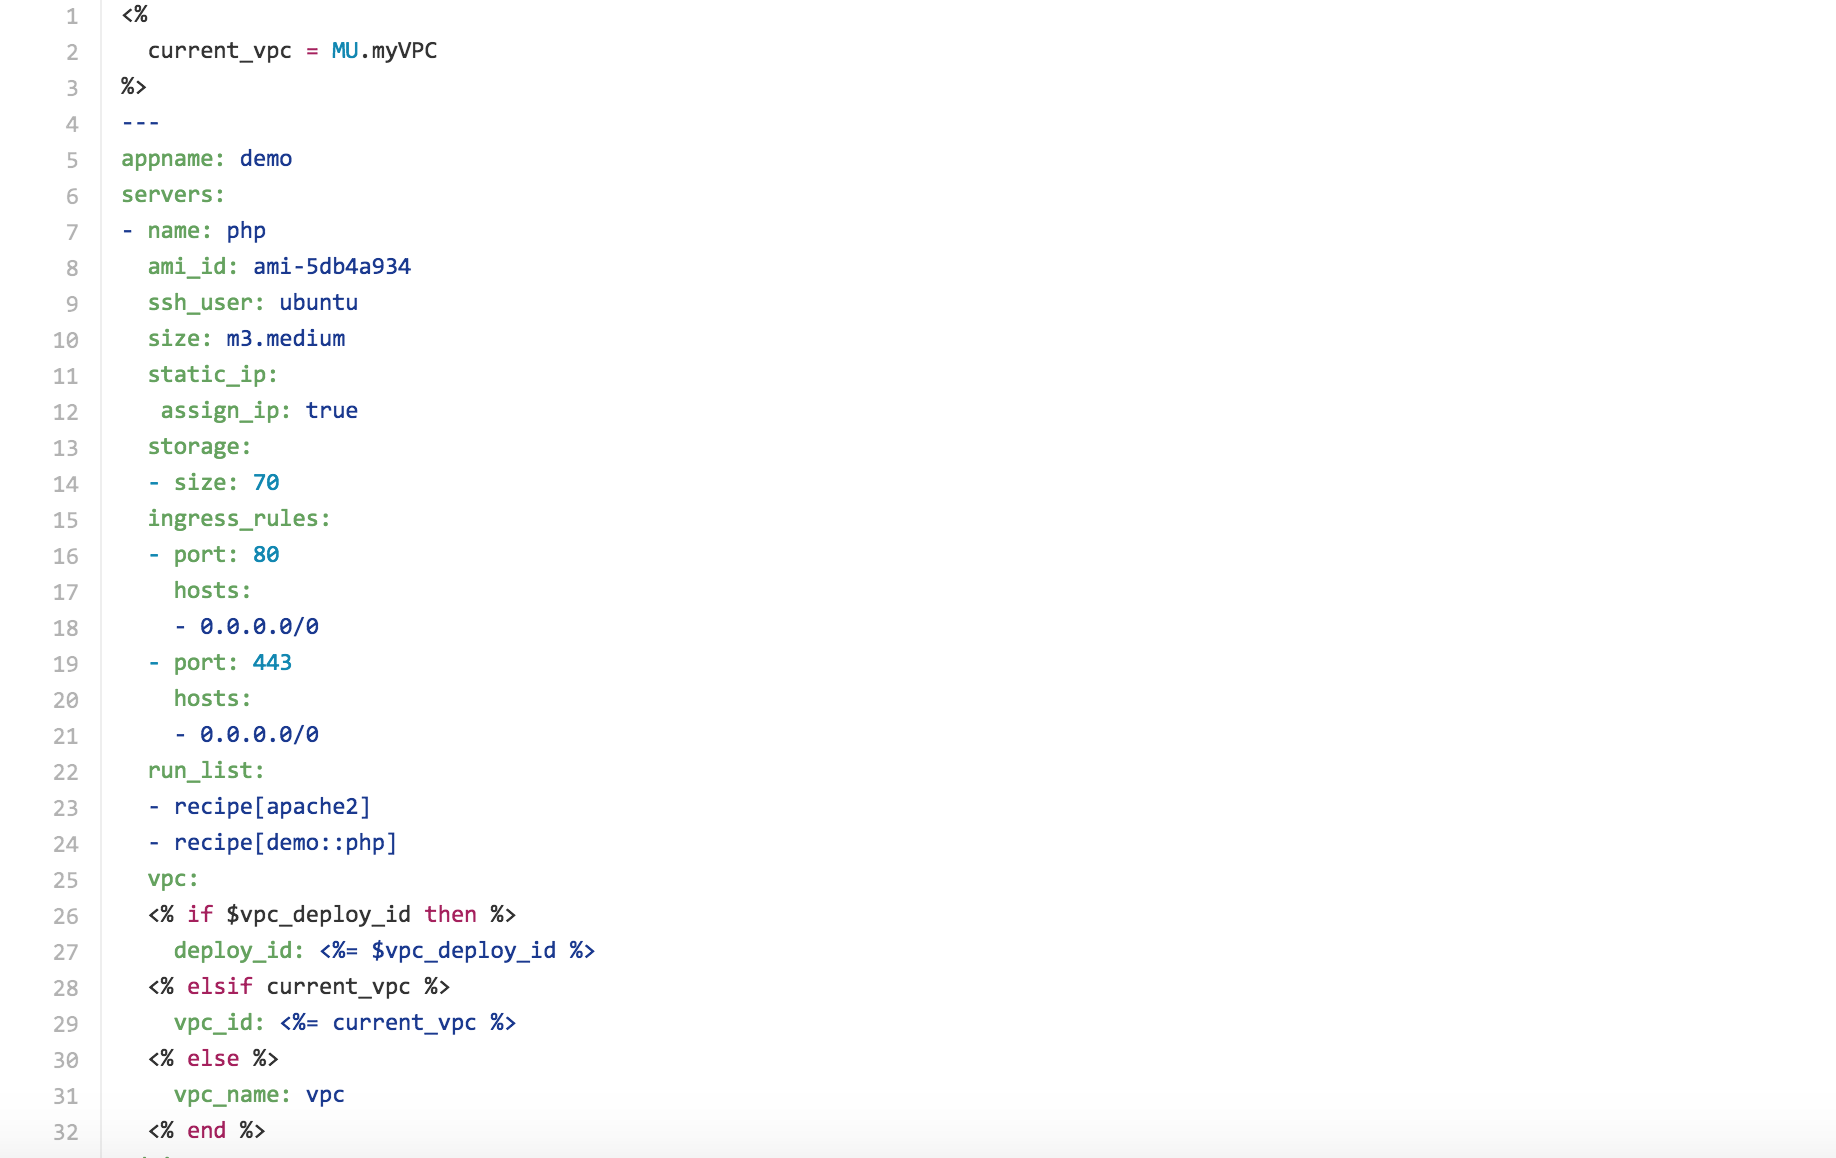The width and height of the screenshot is (1836, 1158).
Task: Click the 'recipe[apache2]' entry
Action: 272,807
